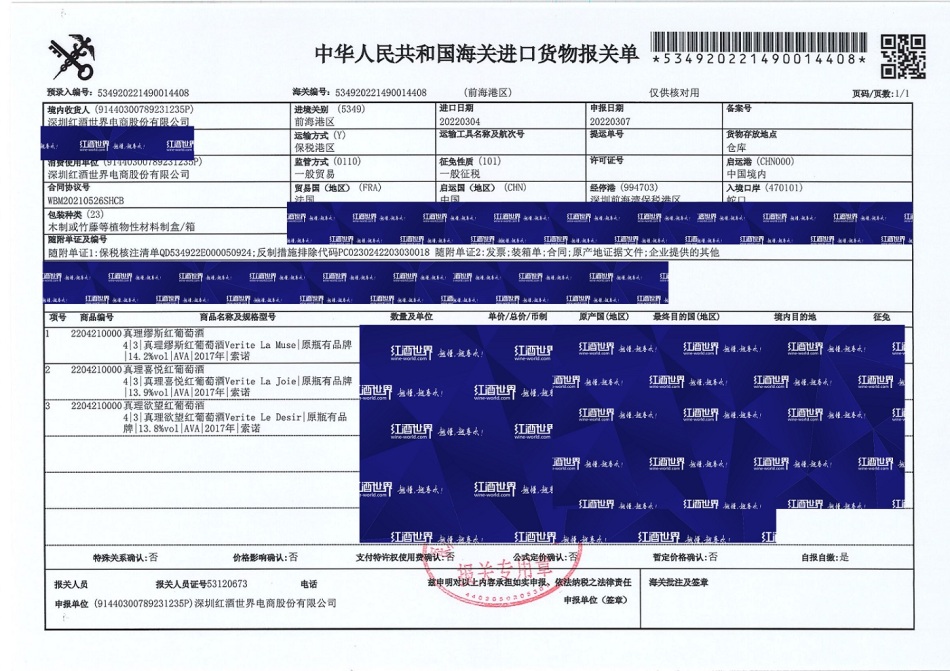Click company name under 消费使用单位
Image resolution: width=950 pixels, height=671 pixels.
(x=119, y=174)
